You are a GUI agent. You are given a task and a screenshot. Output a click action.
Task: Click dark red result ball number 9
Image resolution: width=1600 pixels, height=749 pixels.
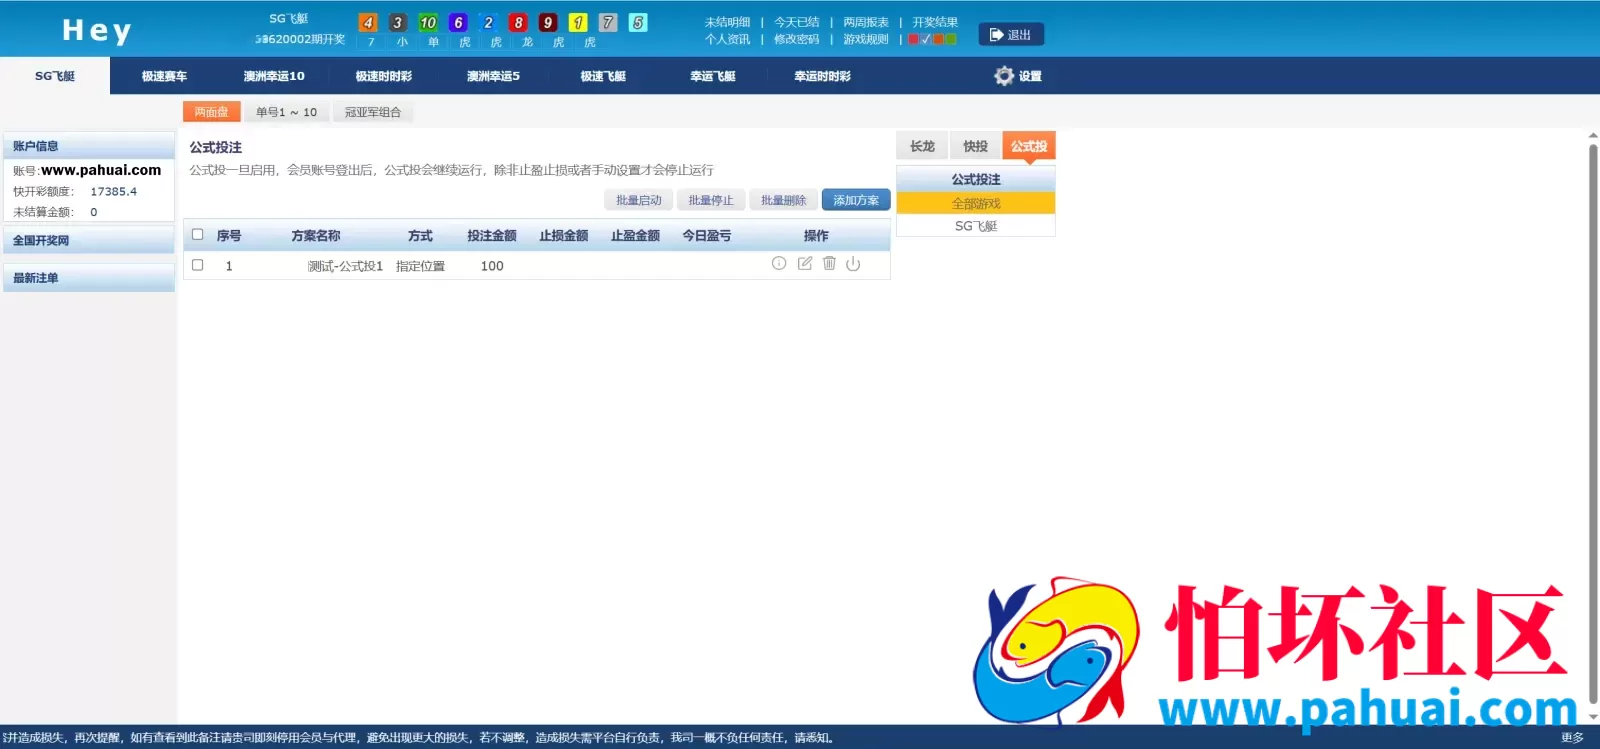(x=548, y=22)
